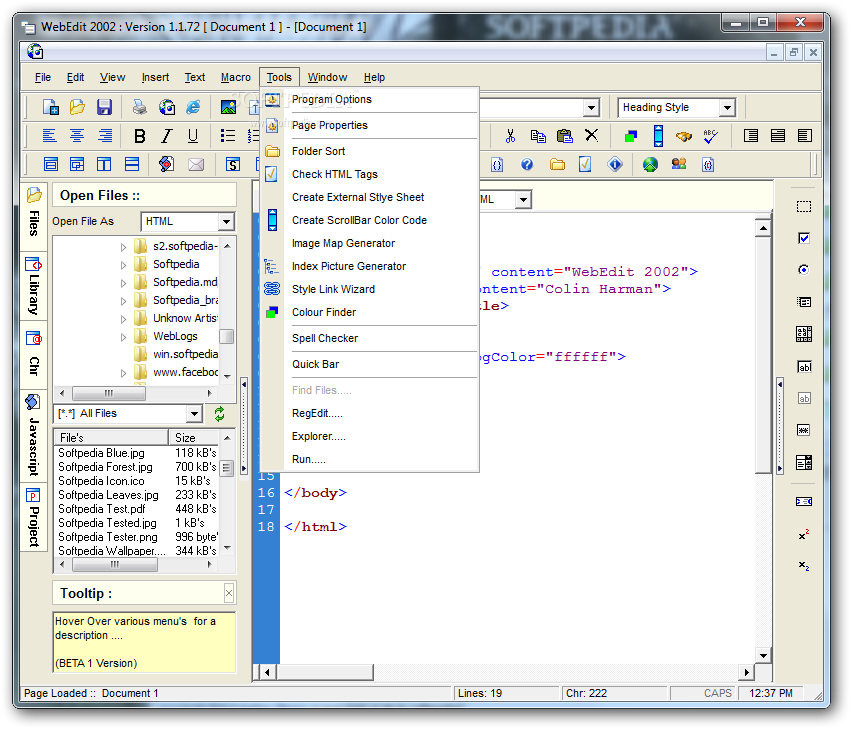The image size is (851, 729).
Task: Select Softpedia Test.pdf in file list
Action: pos(102,509)
